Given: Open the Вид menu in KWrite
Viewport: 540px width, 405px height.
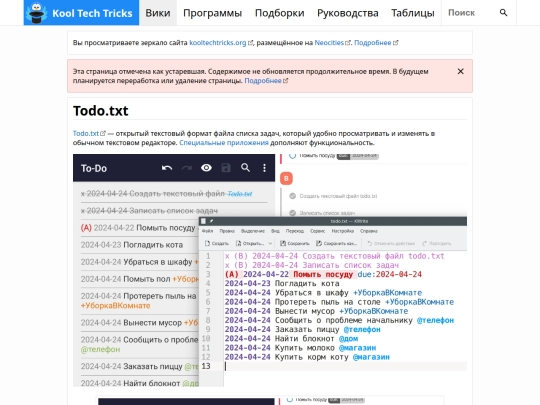Looking at the screenshot, I should pyautogui.click(x=275, y=231).
